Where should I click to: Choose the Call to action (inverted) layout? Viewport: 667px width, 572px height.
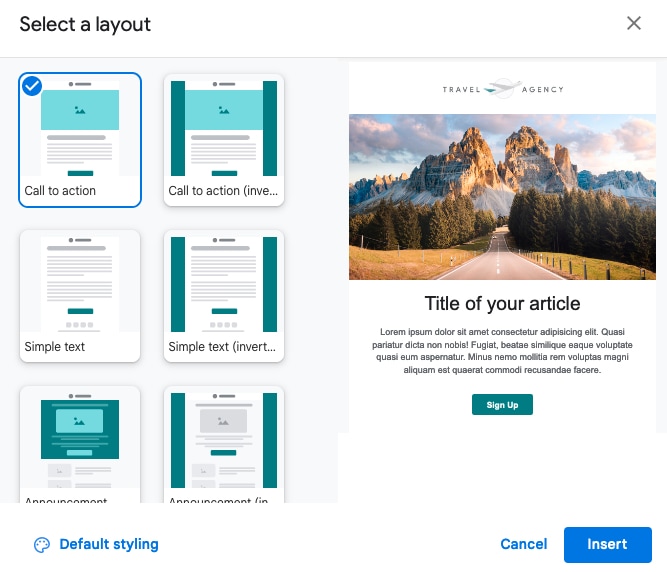(x=224, y=140)
